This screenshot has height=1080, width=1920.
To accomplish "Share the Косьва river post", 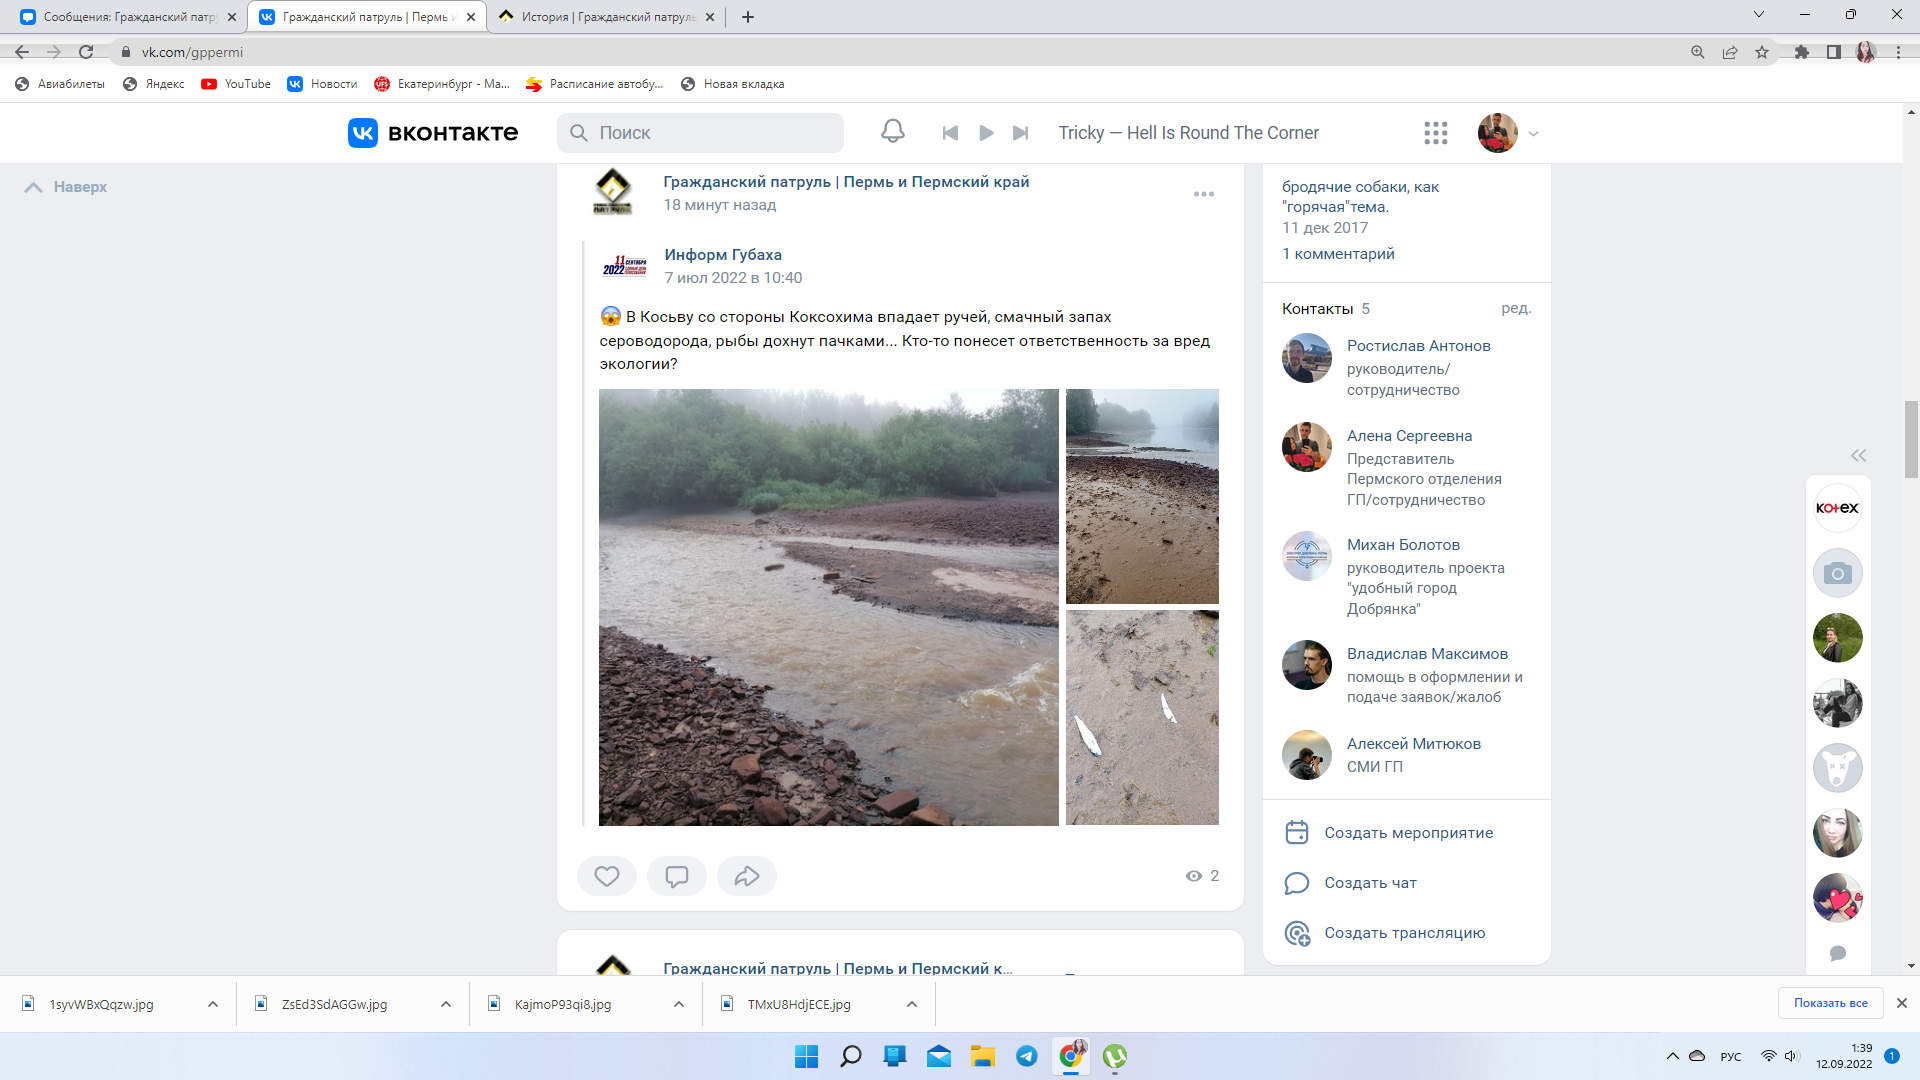I will 747,876.
